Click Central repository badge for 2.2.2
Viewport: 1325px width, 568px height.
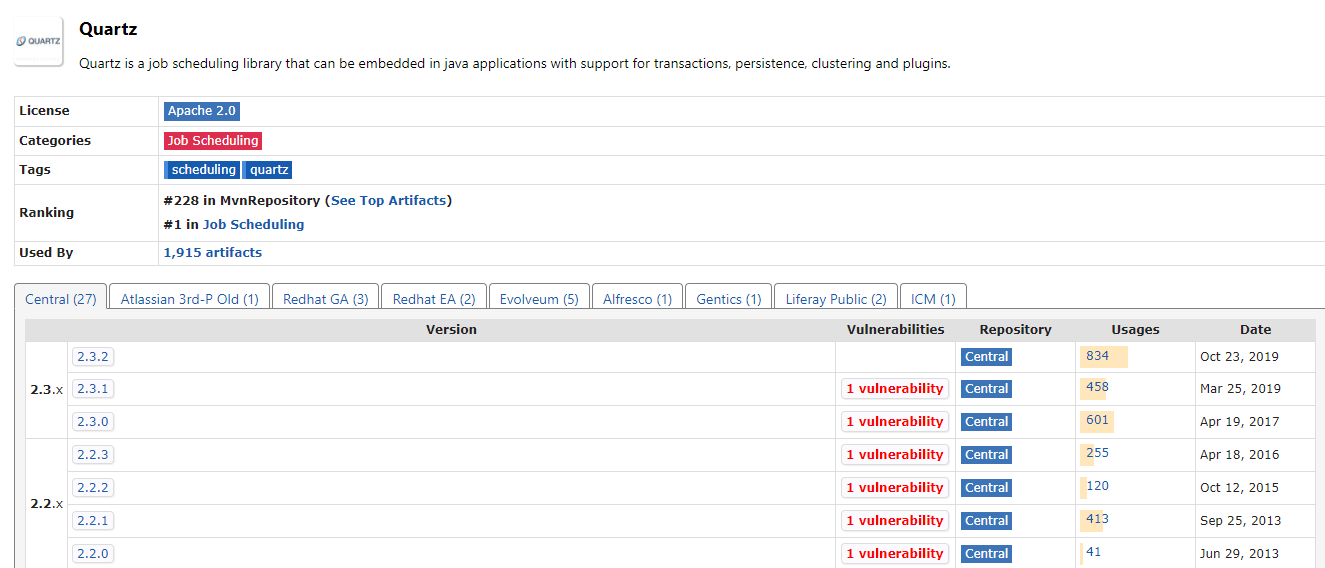point(986,488)
